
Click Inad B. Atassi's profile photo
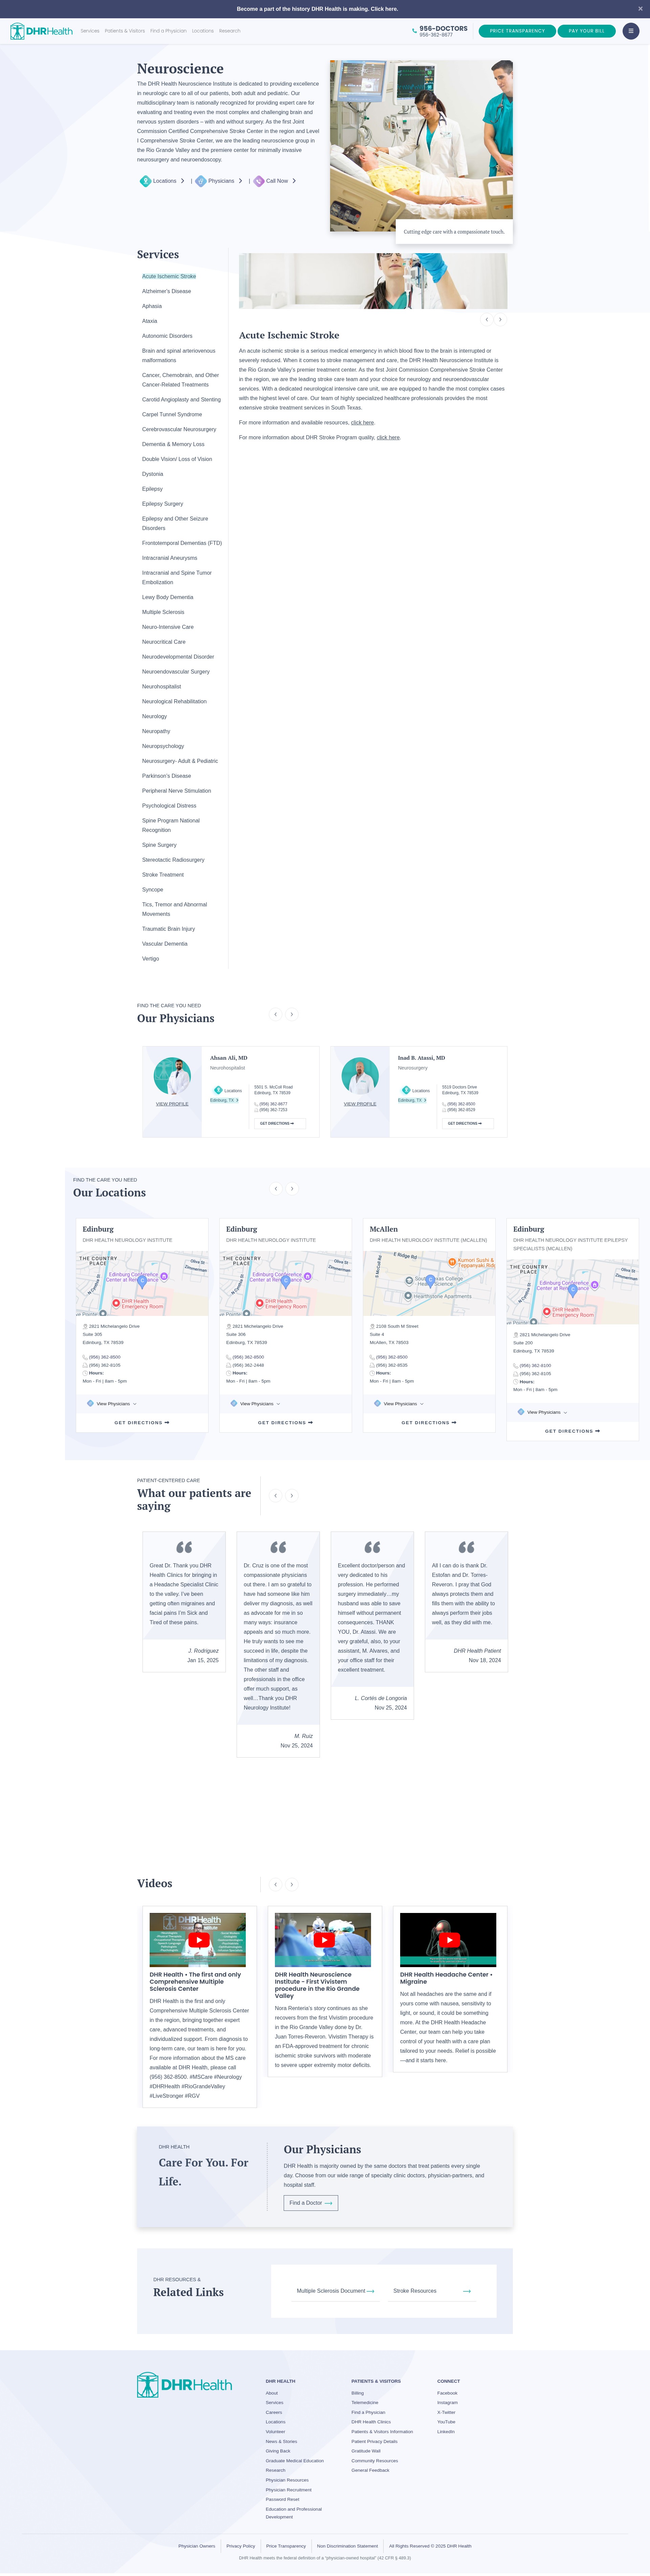(x=360, y=1076)
